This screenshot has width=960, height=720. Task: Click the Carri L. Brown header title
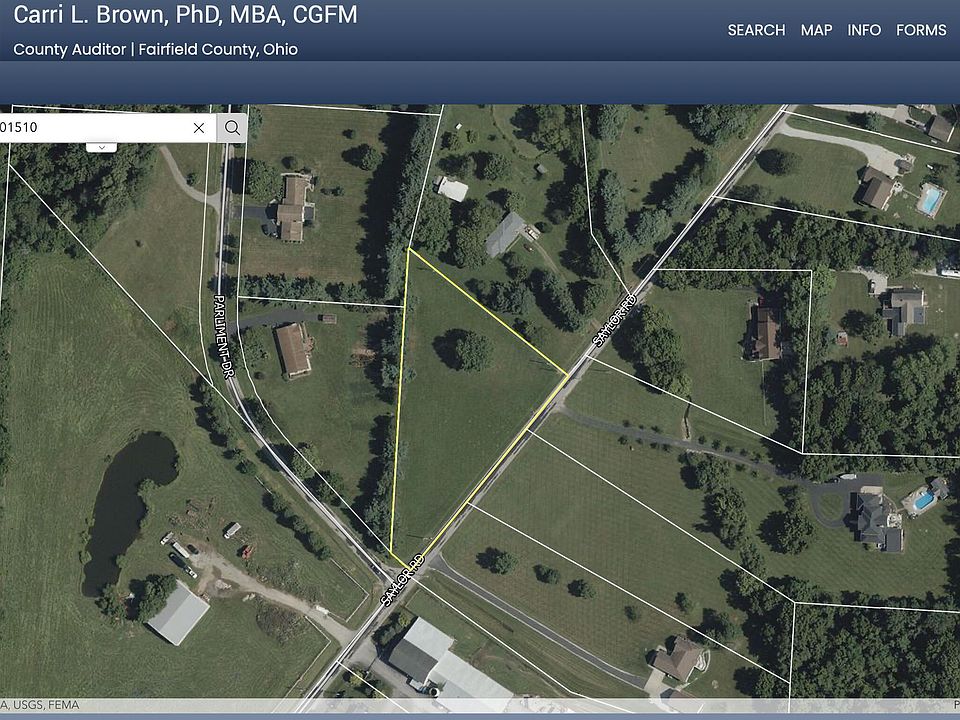point(185,15)
